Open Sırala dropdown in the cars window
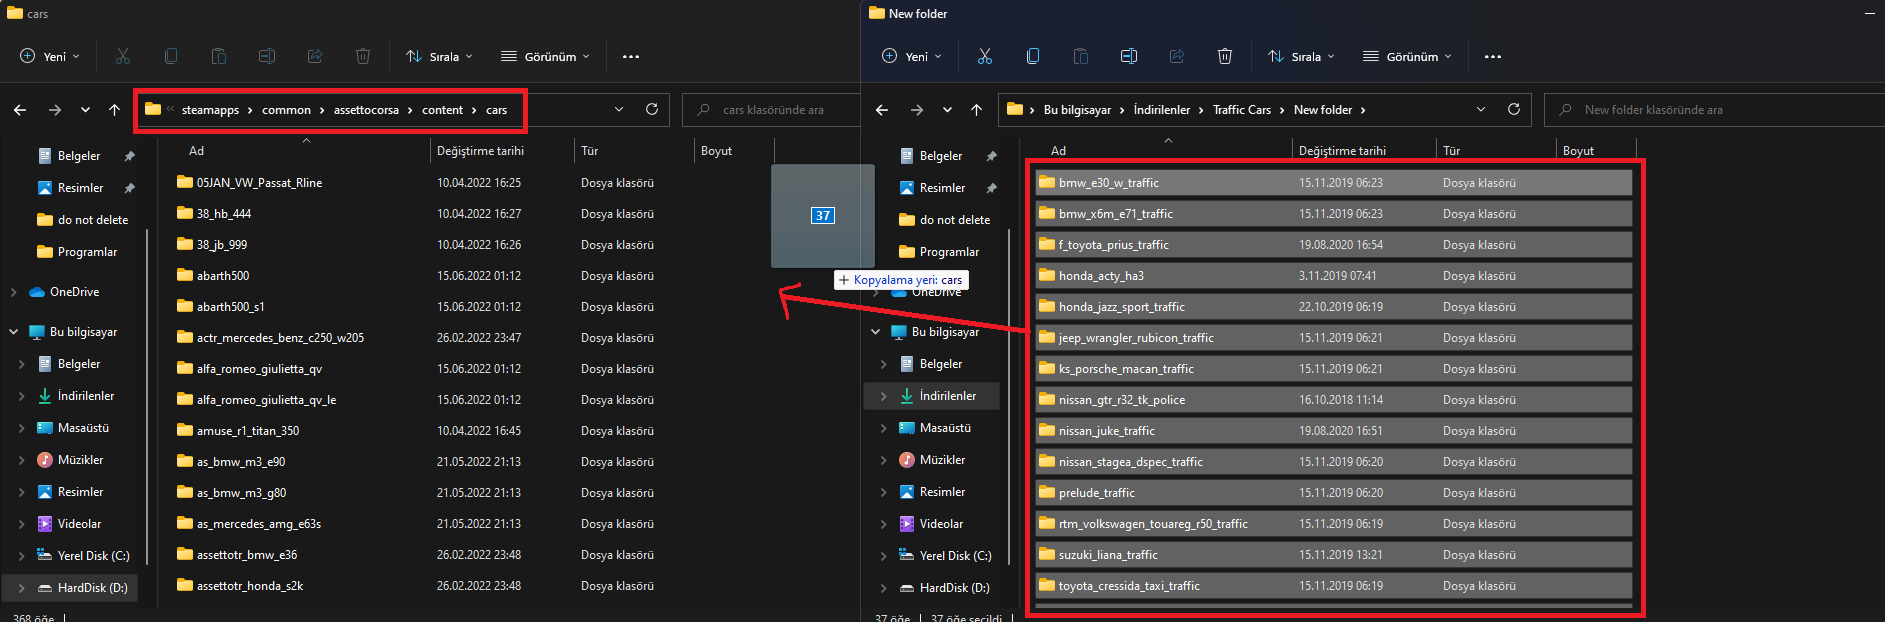Image resolution: width=1885 pixels, height=622 pixels. point(440,57)
